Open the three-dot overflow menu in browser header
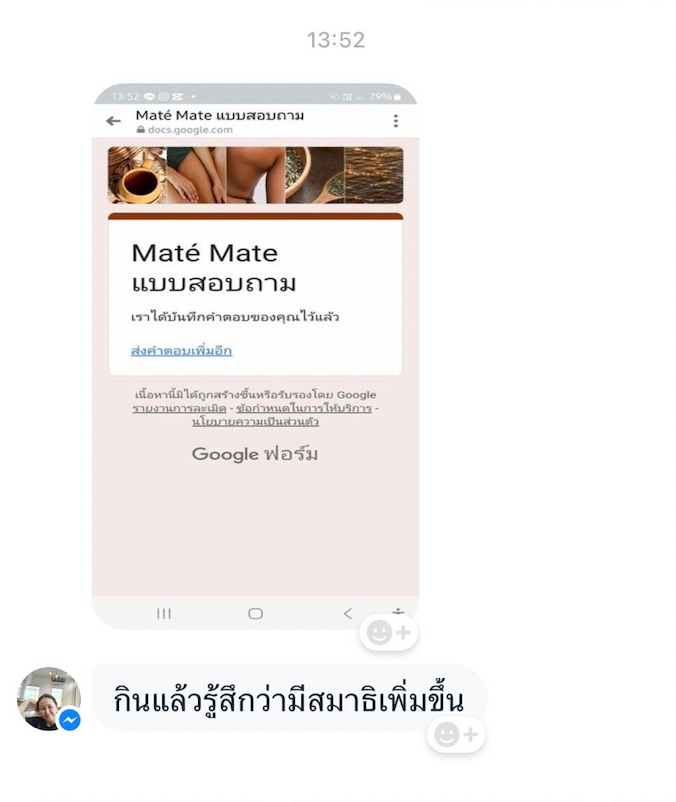 395,121
